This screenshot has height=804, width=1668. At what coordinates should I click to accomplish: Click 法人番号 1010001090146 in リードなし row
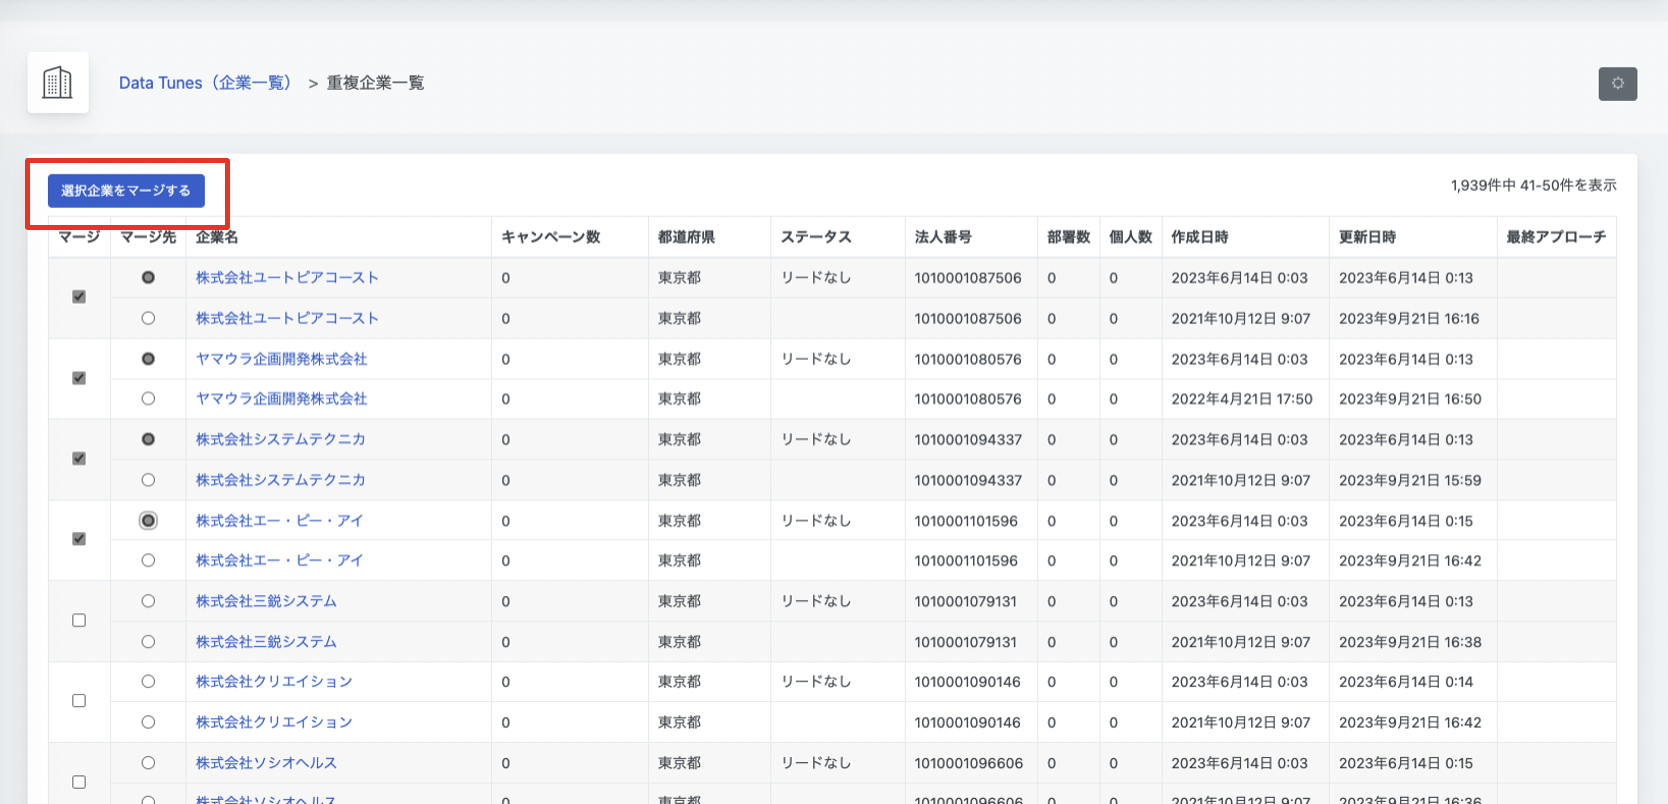[x=967, y=682]
